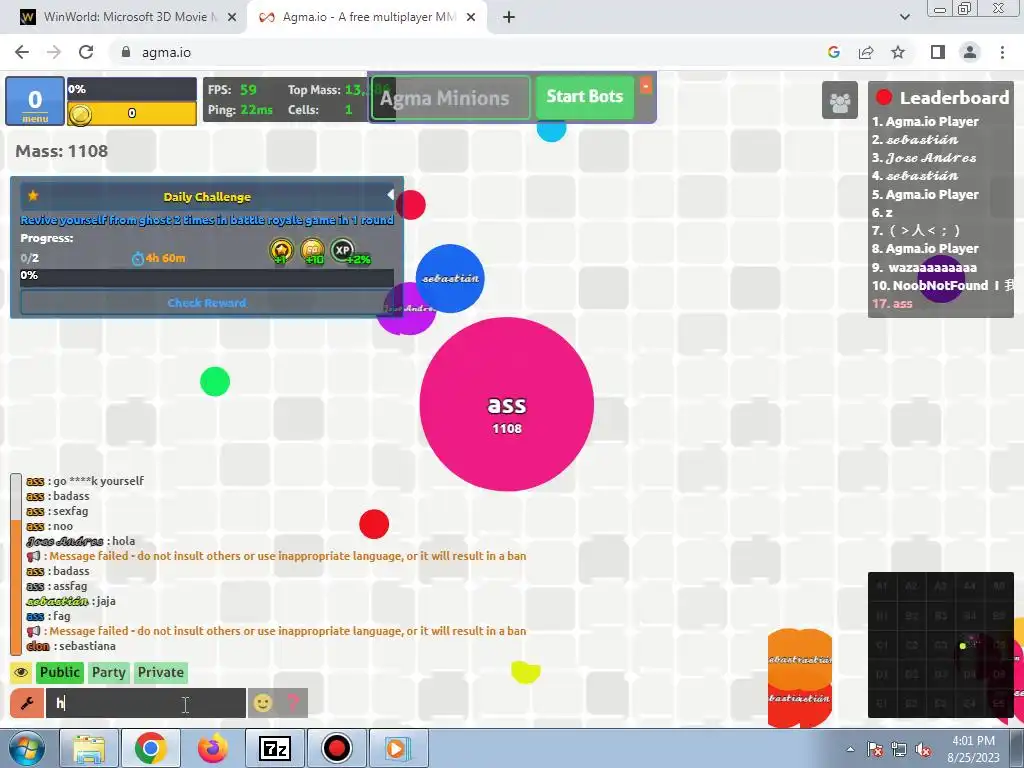Launch Firefox from taskbar
The width and height of the screenshot is (1024, 768).
212,748
